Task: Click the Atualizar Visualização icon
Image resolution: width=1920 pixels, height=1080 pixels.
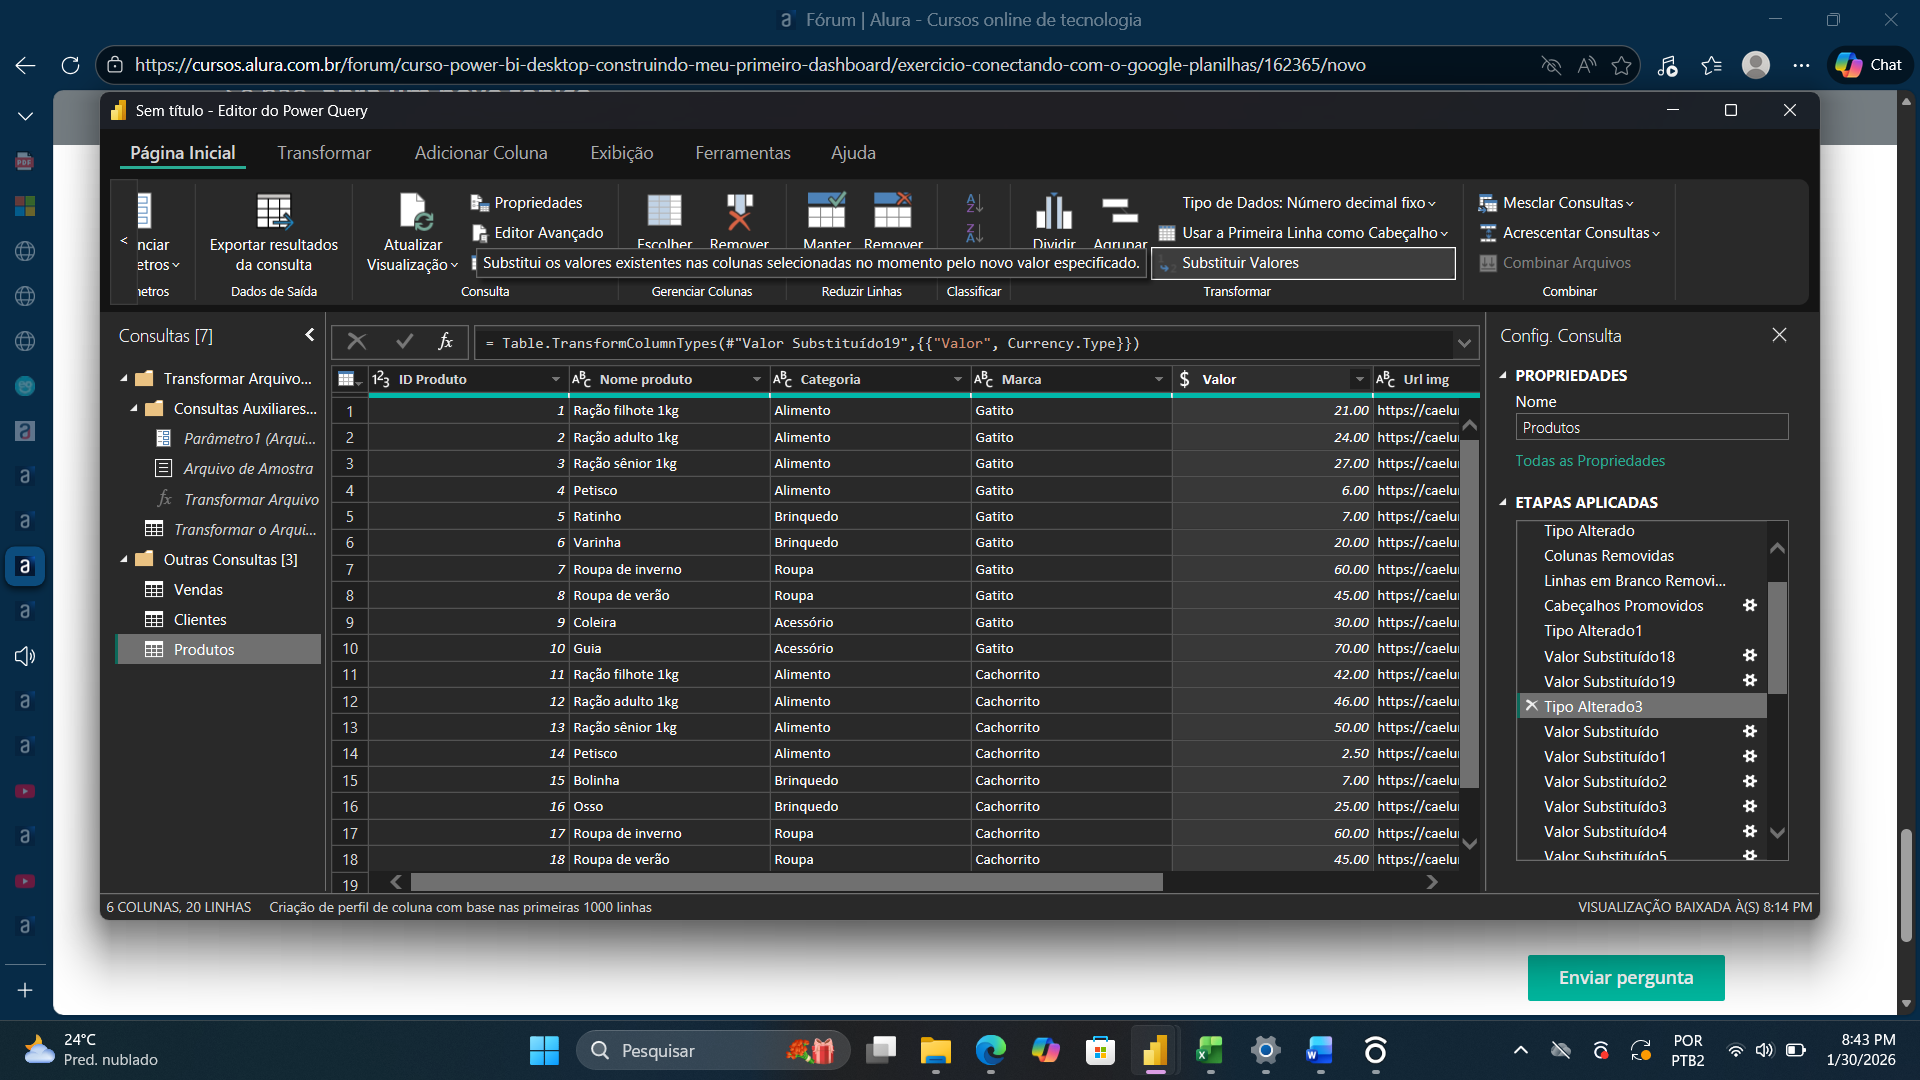Action: [413, 213]
